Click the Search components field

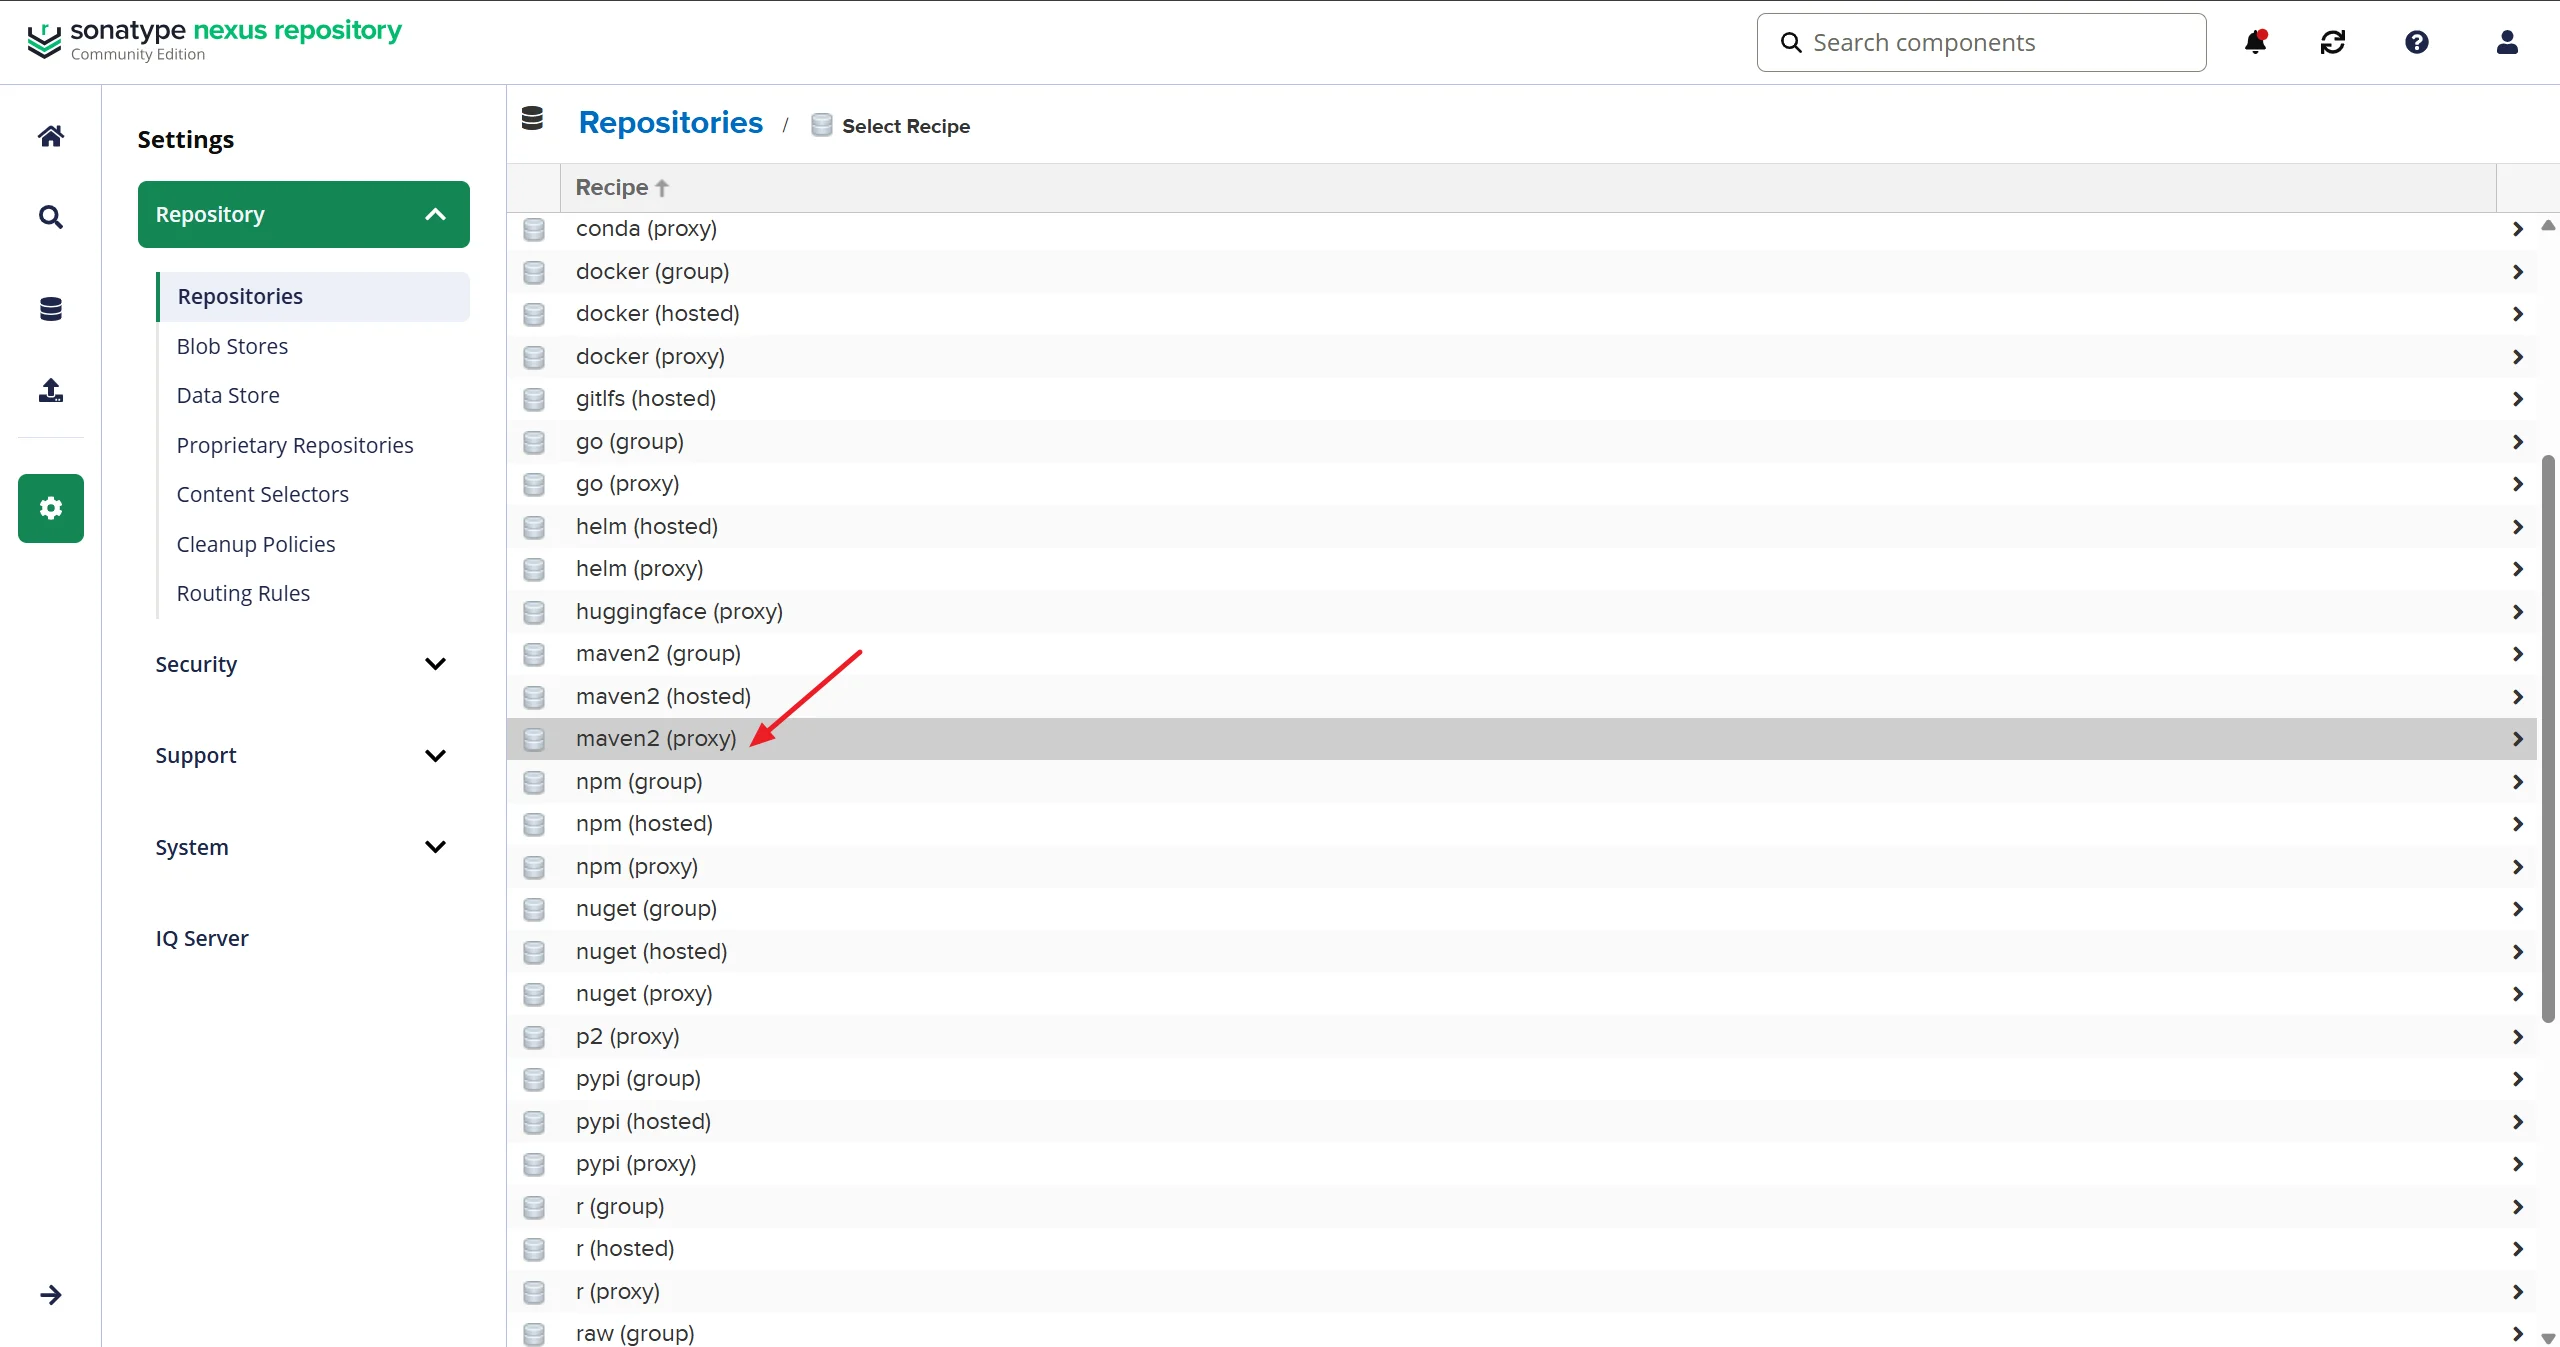point(1982,42)
